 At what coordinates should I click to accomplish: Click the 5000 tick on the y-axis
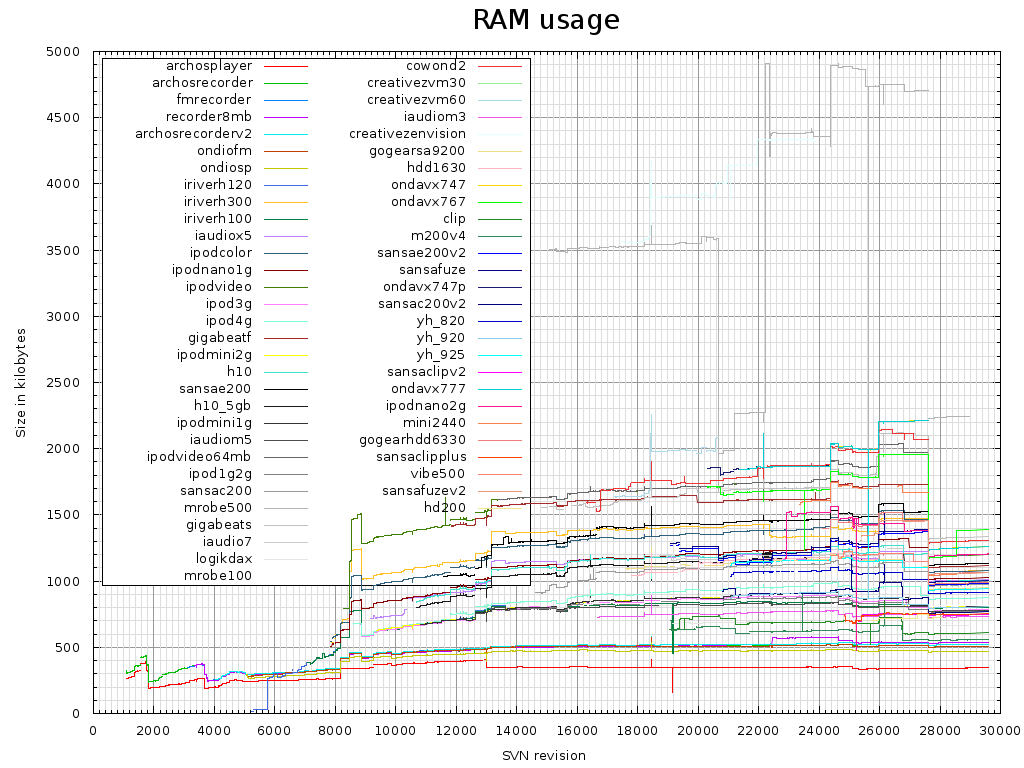[67, 51]
